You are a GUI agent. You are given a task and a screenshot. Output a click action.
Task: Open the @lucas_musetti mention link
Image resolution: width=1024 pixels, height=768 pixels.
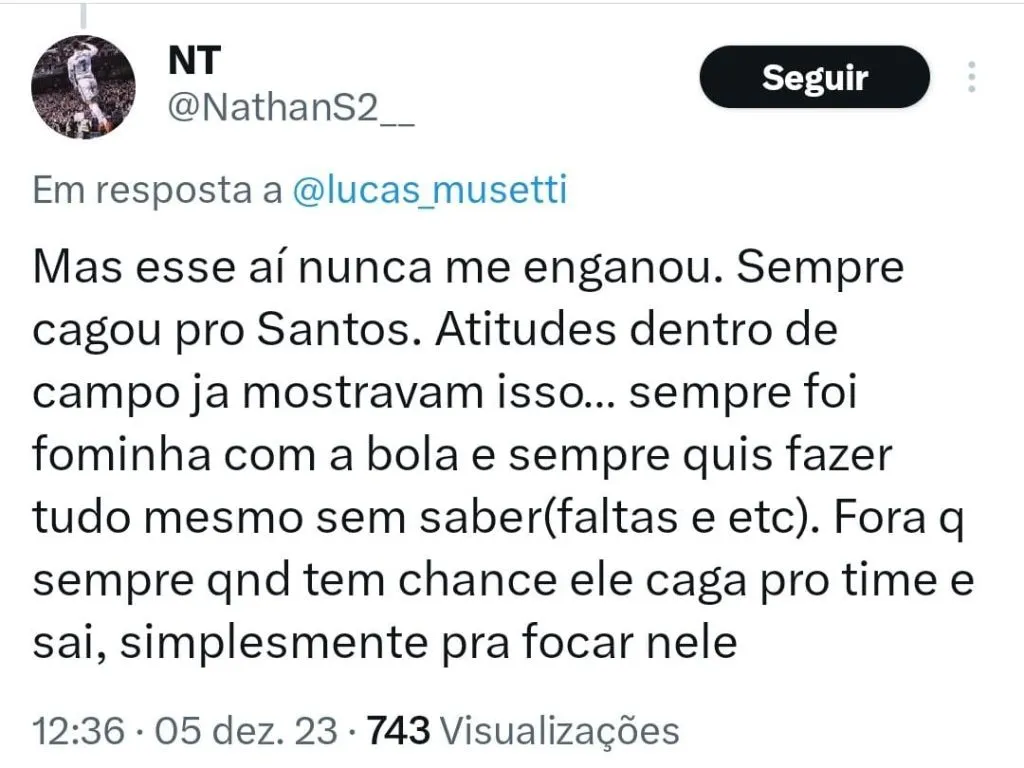(x=429, y=190)
